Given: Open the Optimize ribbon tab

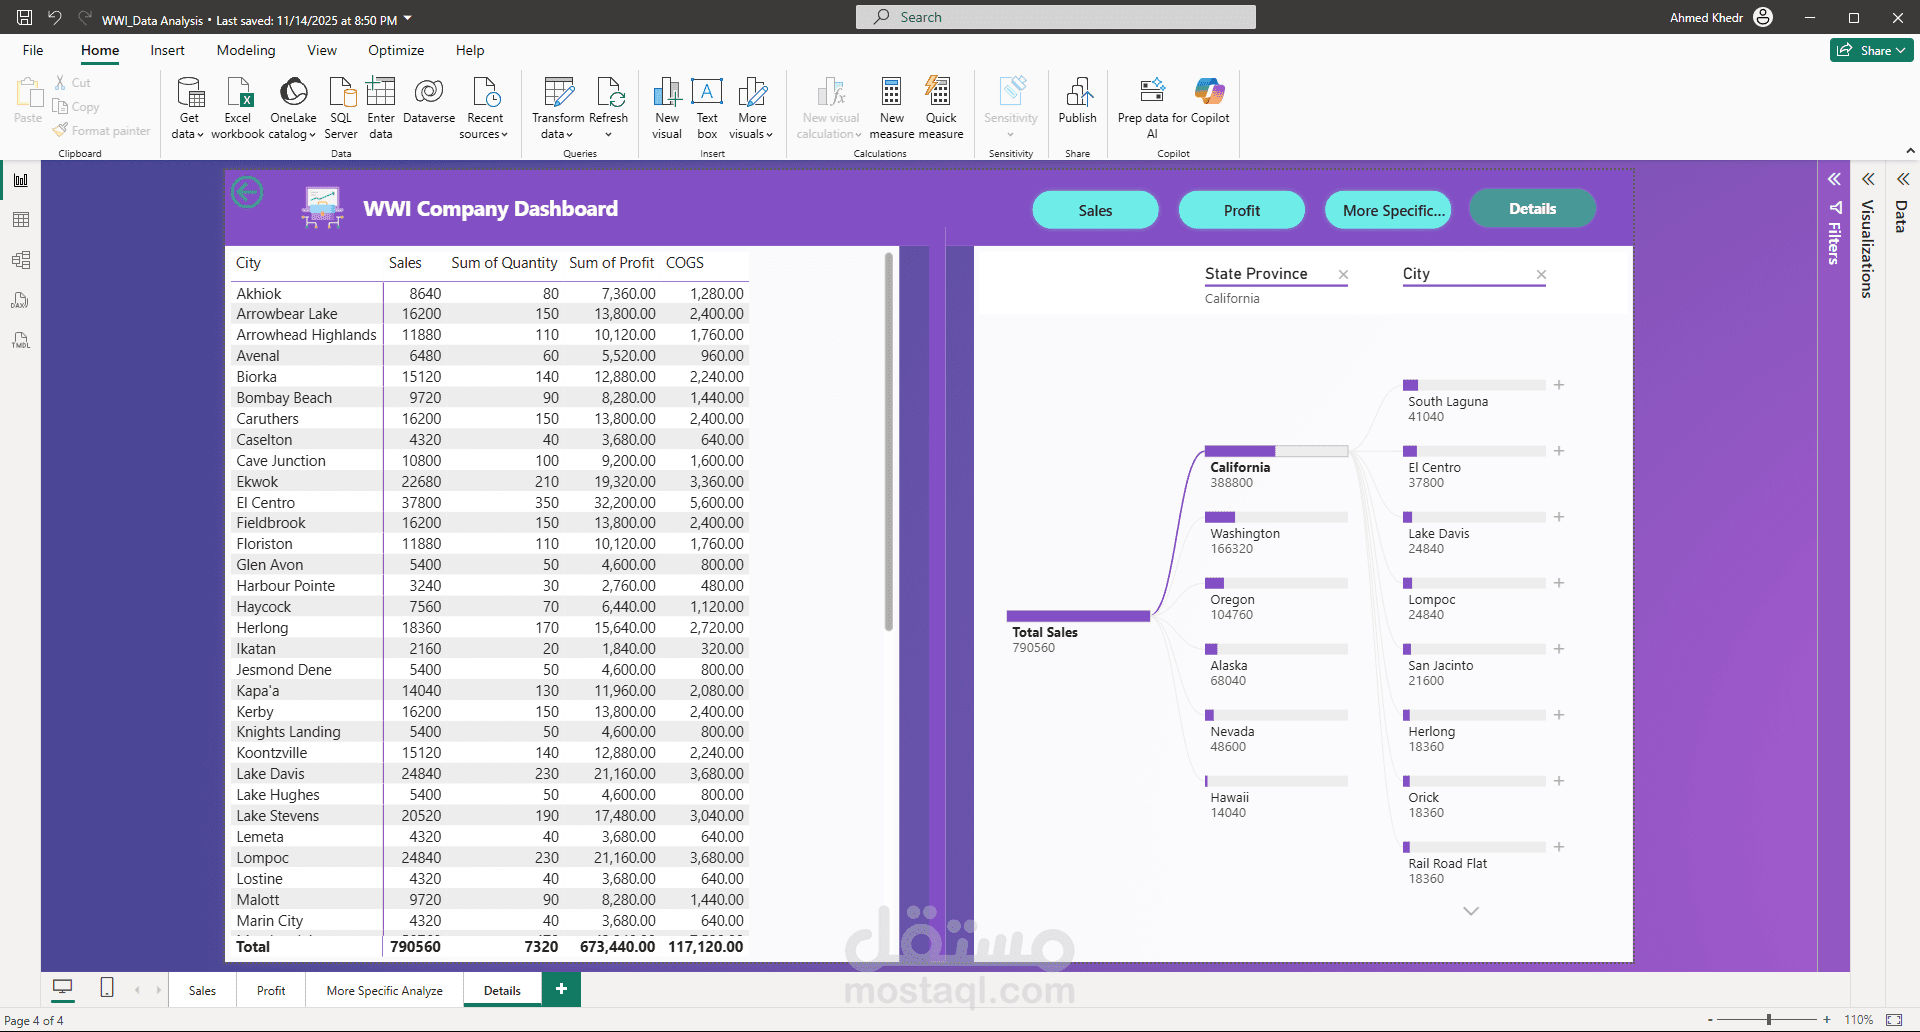Looking at the screenshot, I should click(396, 50).
